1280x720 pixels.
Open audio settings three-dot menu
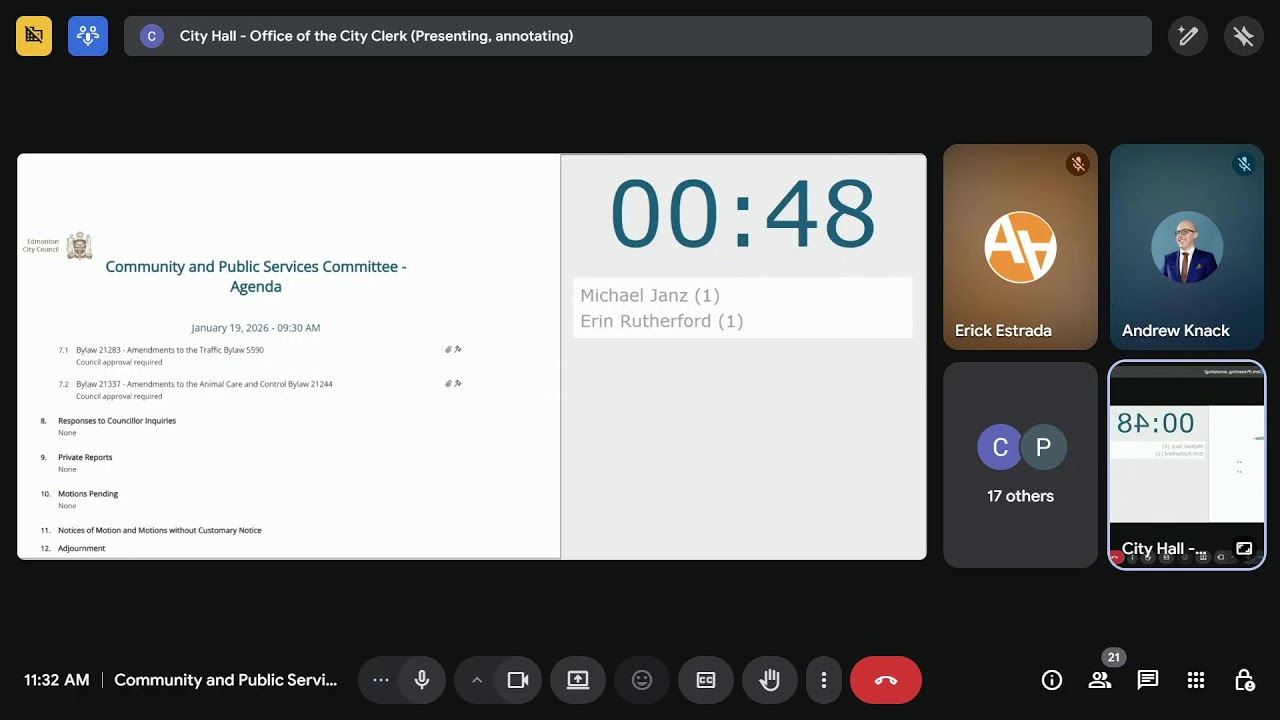pyautogui.click(x=381, y=680)
